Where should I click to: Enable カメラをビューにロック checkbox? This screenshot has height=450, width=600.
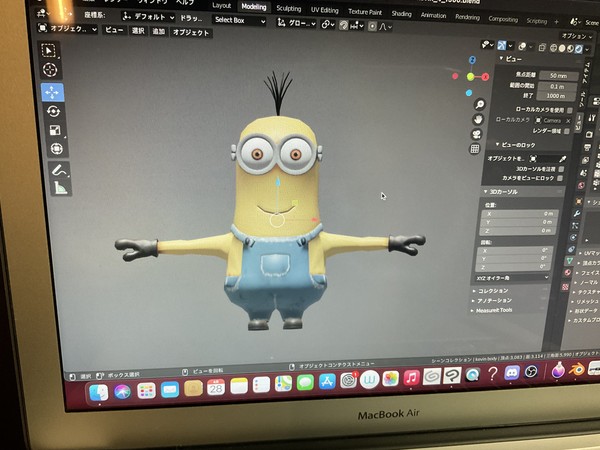[x=560, y=178]
